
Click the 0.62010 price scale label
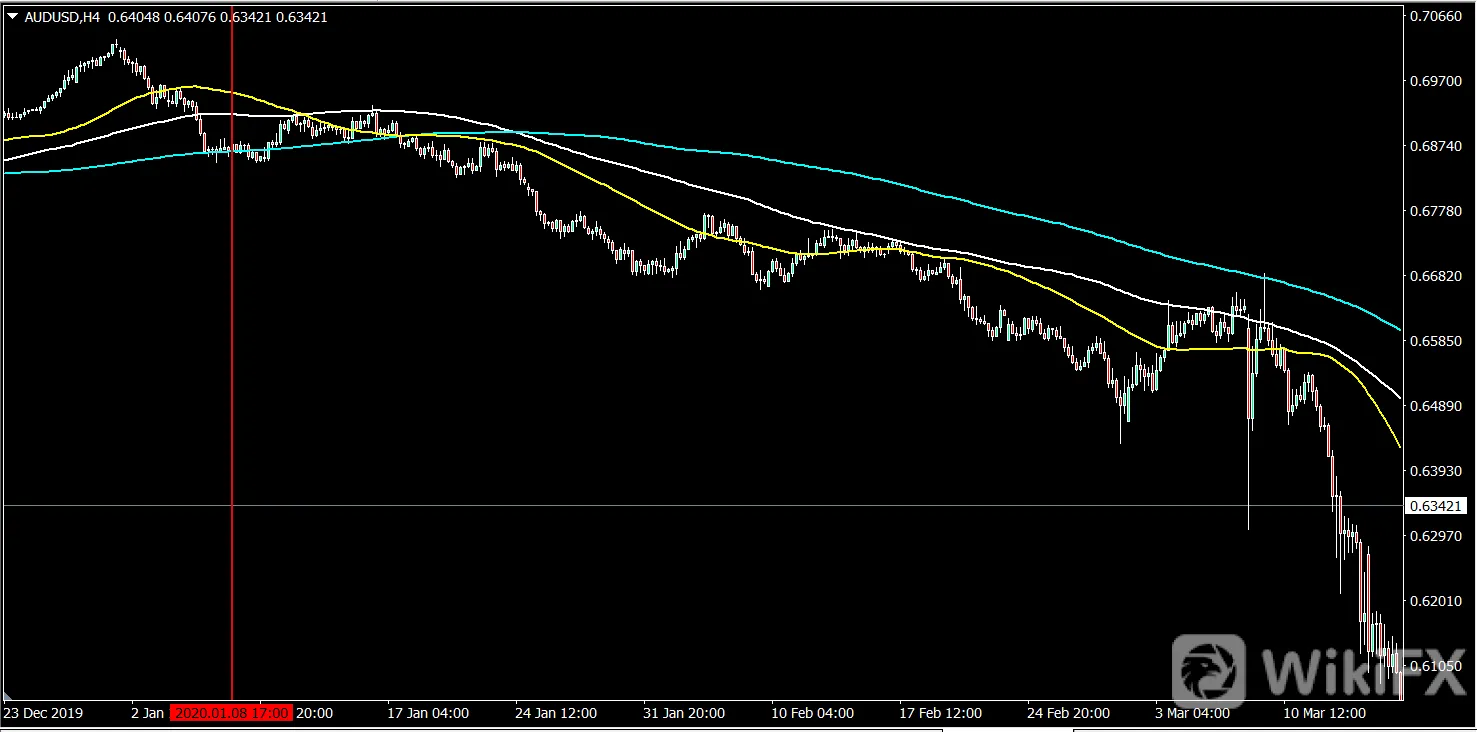click(x=1435, y=601)
